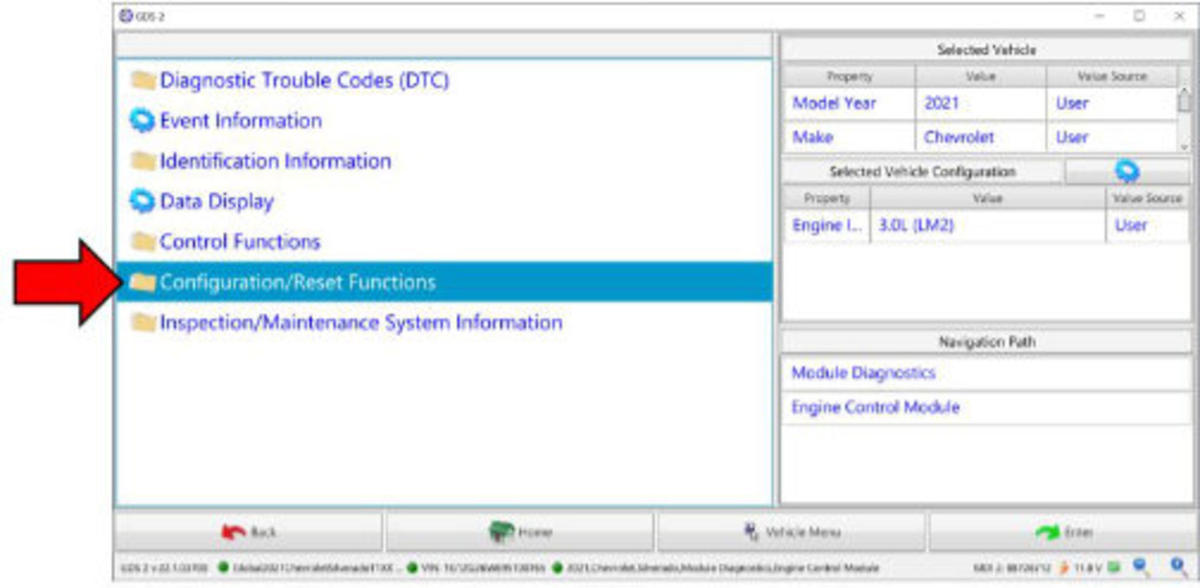The width and height of the screenshot is (1200, 588).
Task: Click the Control Functions folder icon
Action: tap(144, 241)
